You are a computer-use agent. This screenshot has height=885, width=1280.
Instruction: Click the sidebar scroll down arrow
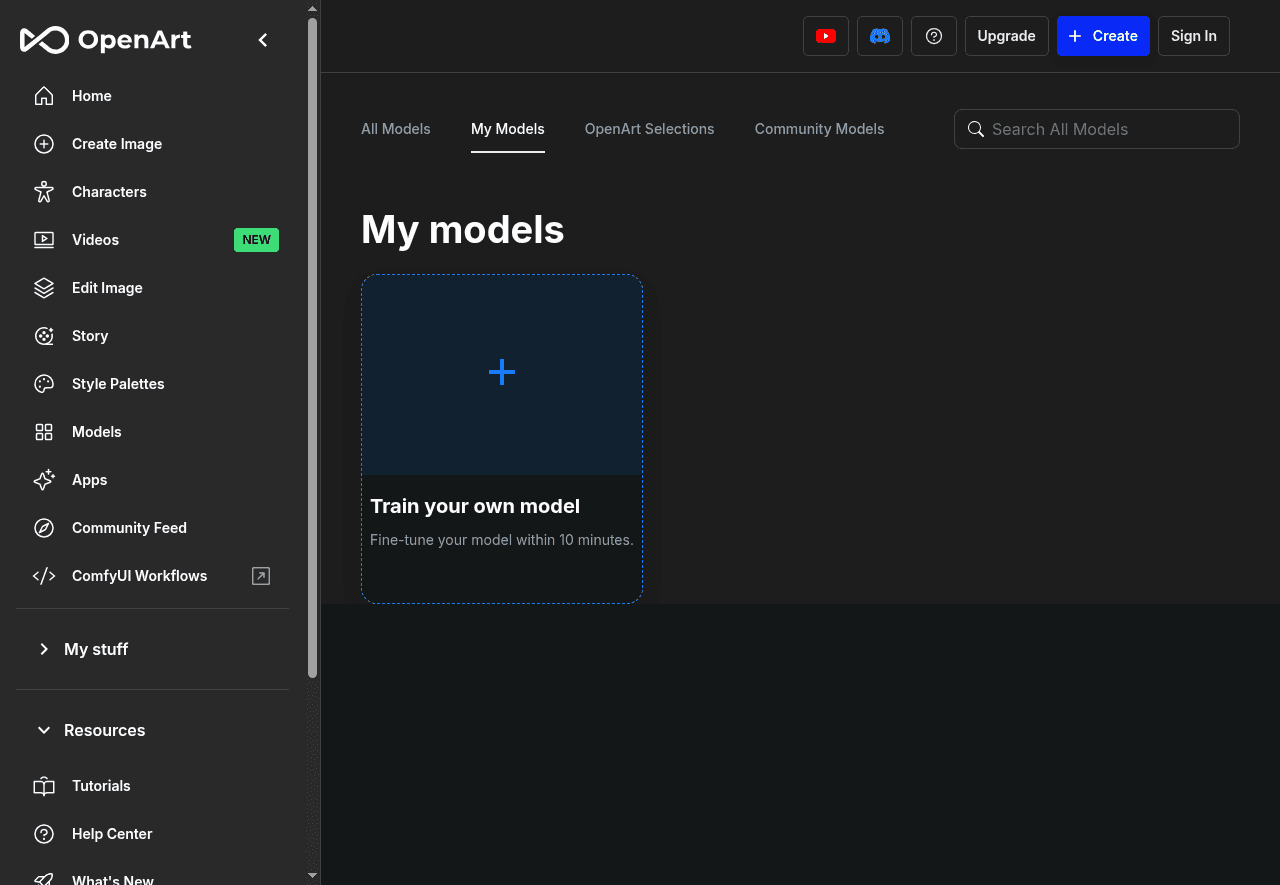[x=312, y=875]
